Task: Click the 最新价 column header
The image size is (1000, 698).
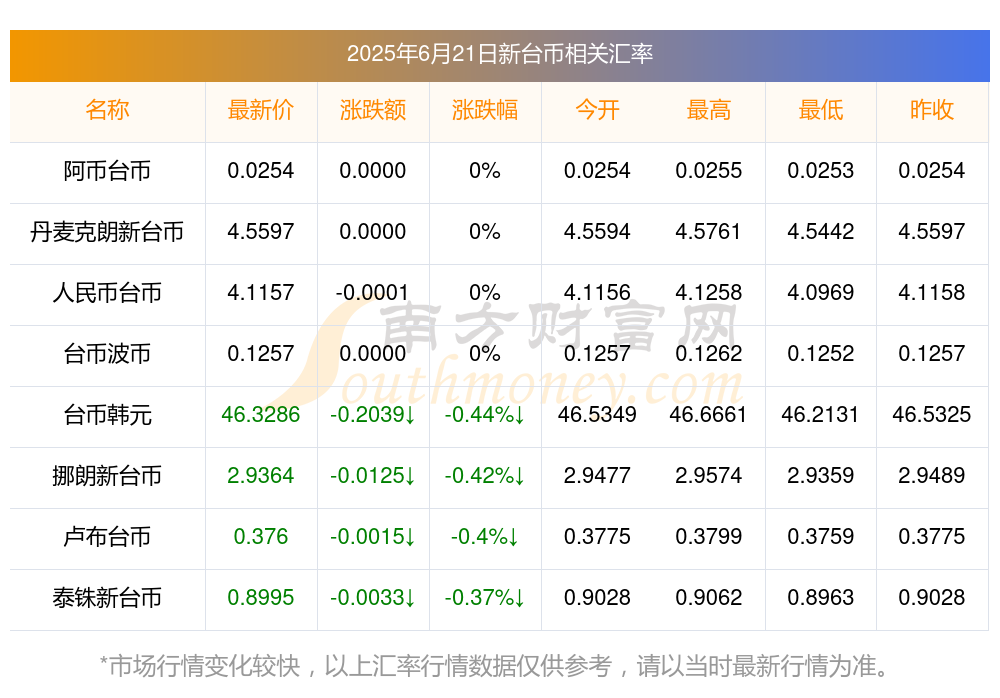Action: 260,110
